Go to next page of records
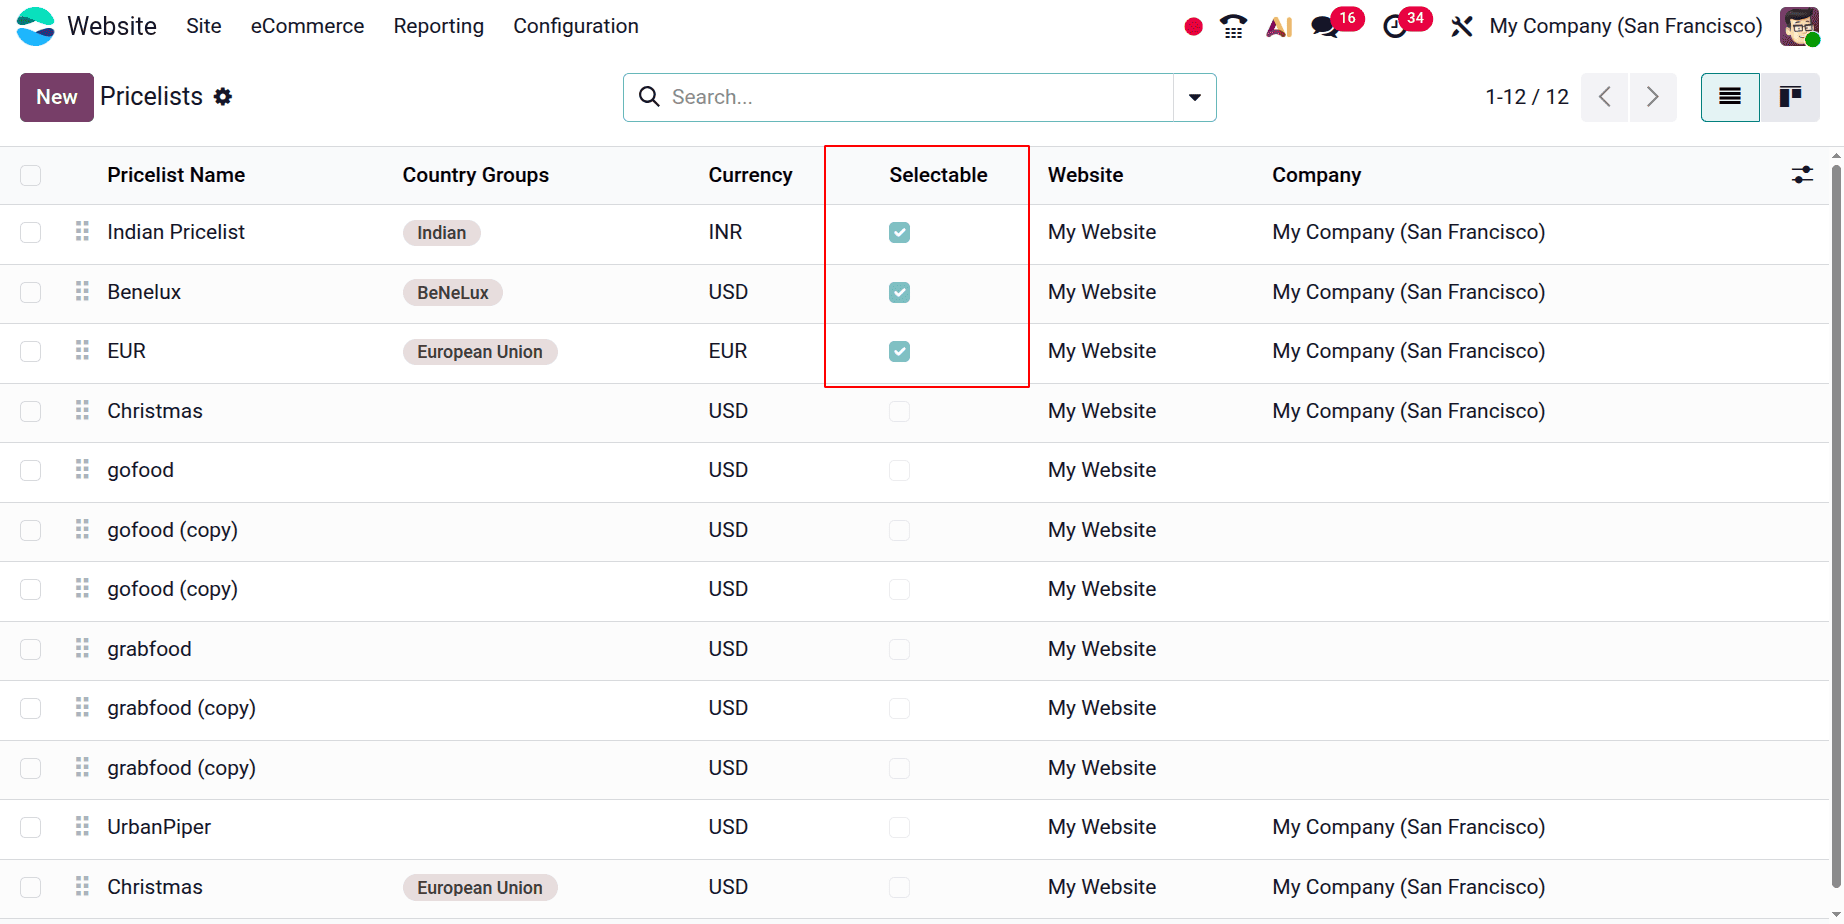1844x924 pixels. click(1653, 97)
